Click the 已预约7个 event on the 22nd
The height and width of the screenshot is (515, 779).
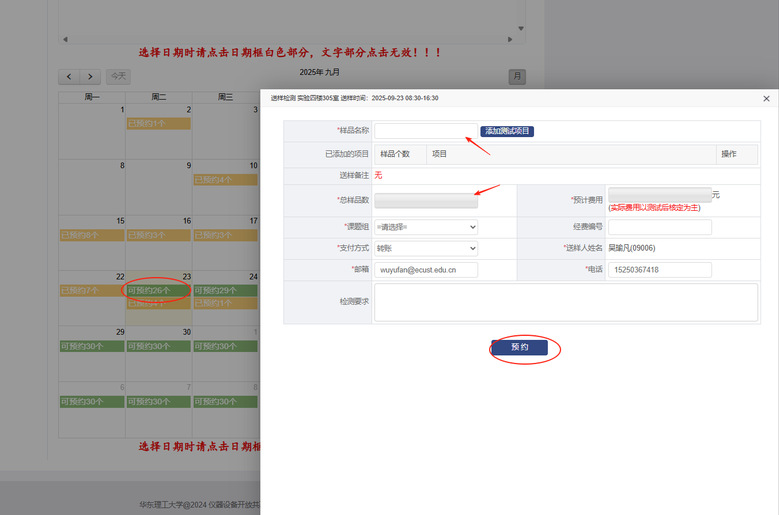(x=91, y=290)
